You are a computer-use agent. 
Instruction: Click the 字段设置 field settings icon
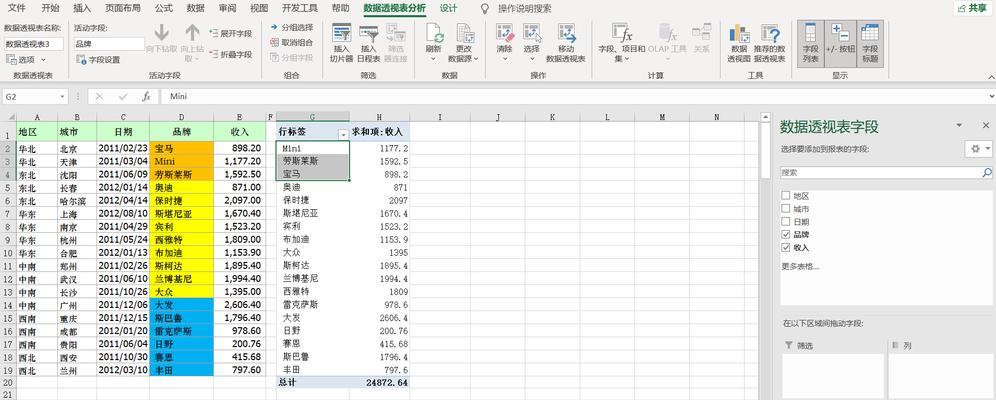coord(81,60)
